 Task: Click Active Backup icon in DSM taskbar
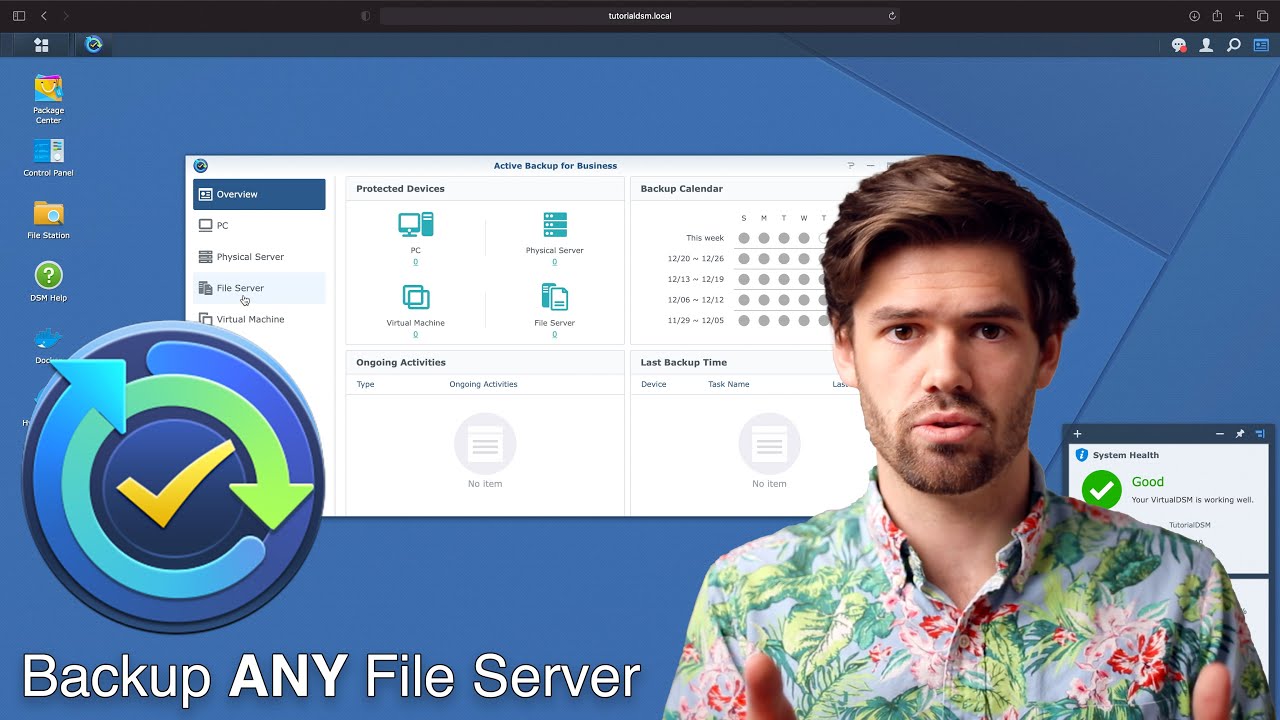94,45
